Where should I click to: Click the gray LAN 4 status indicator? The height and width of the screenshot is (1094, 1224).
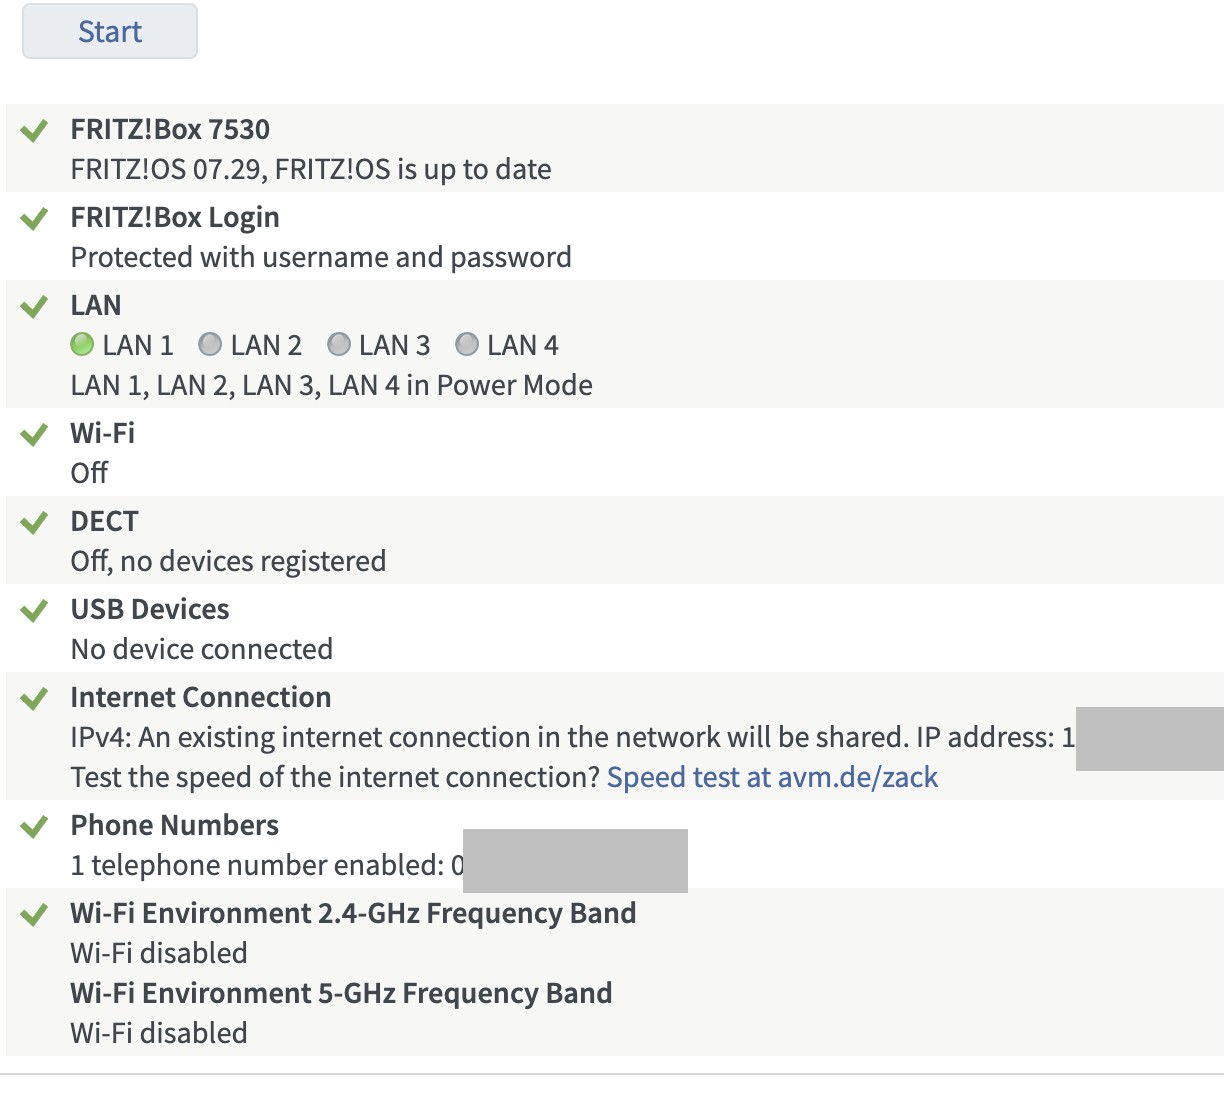point(467,345)
